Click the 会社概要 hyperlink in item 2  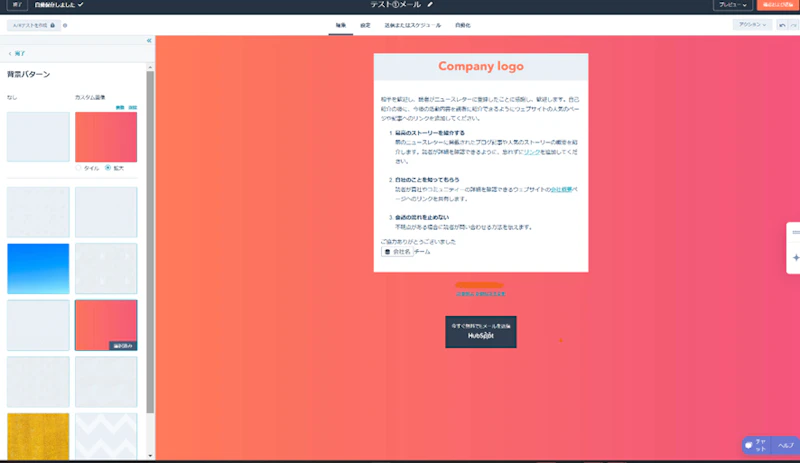pos(562,189)
